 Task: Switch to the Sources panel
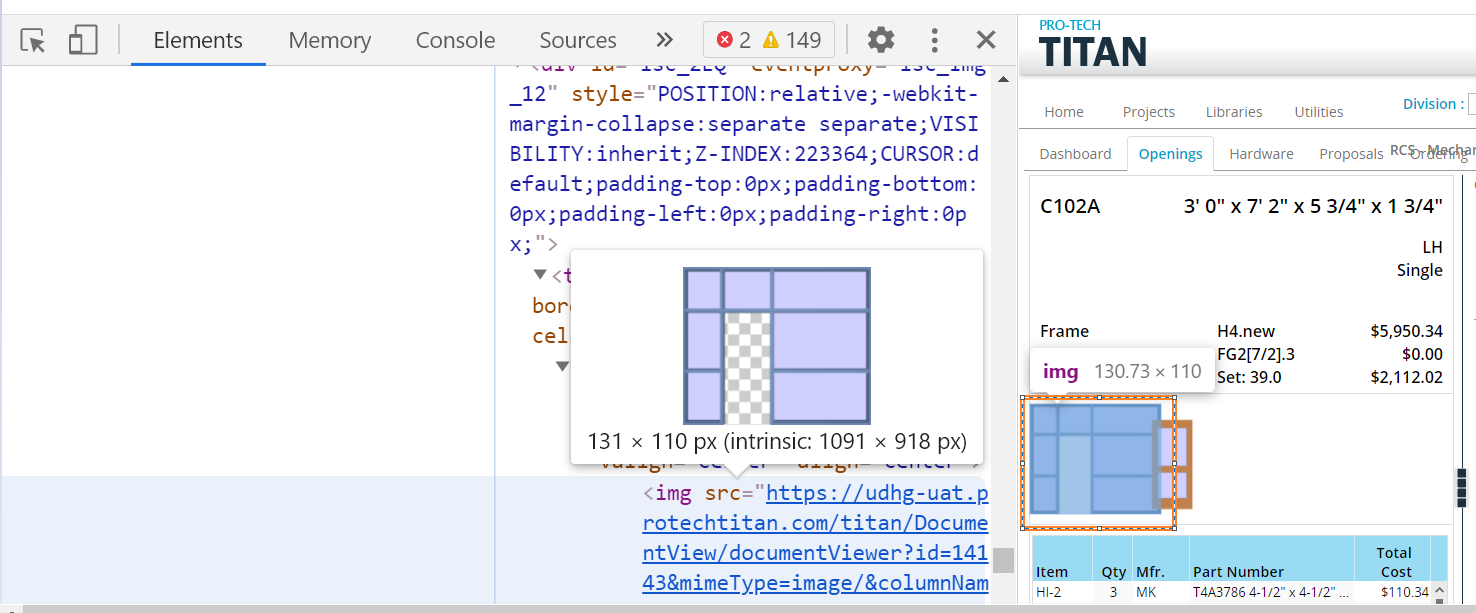coord(577,40)
